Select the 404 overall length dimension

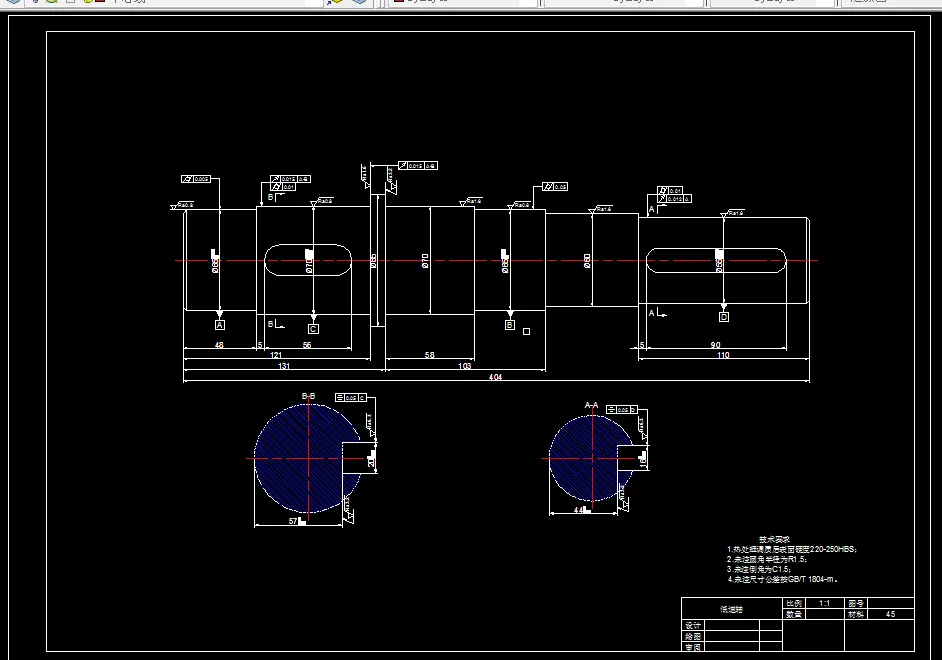pyautogui.click(x=495, y=377)
